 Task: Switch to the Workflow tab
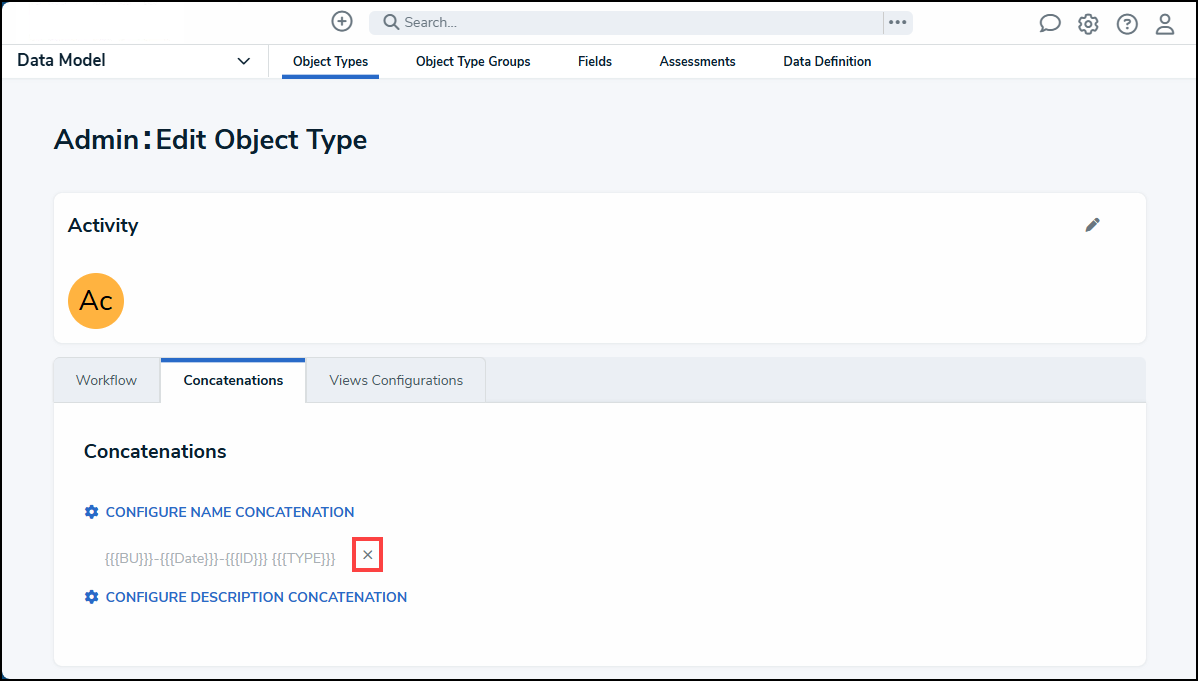[106, 380]
